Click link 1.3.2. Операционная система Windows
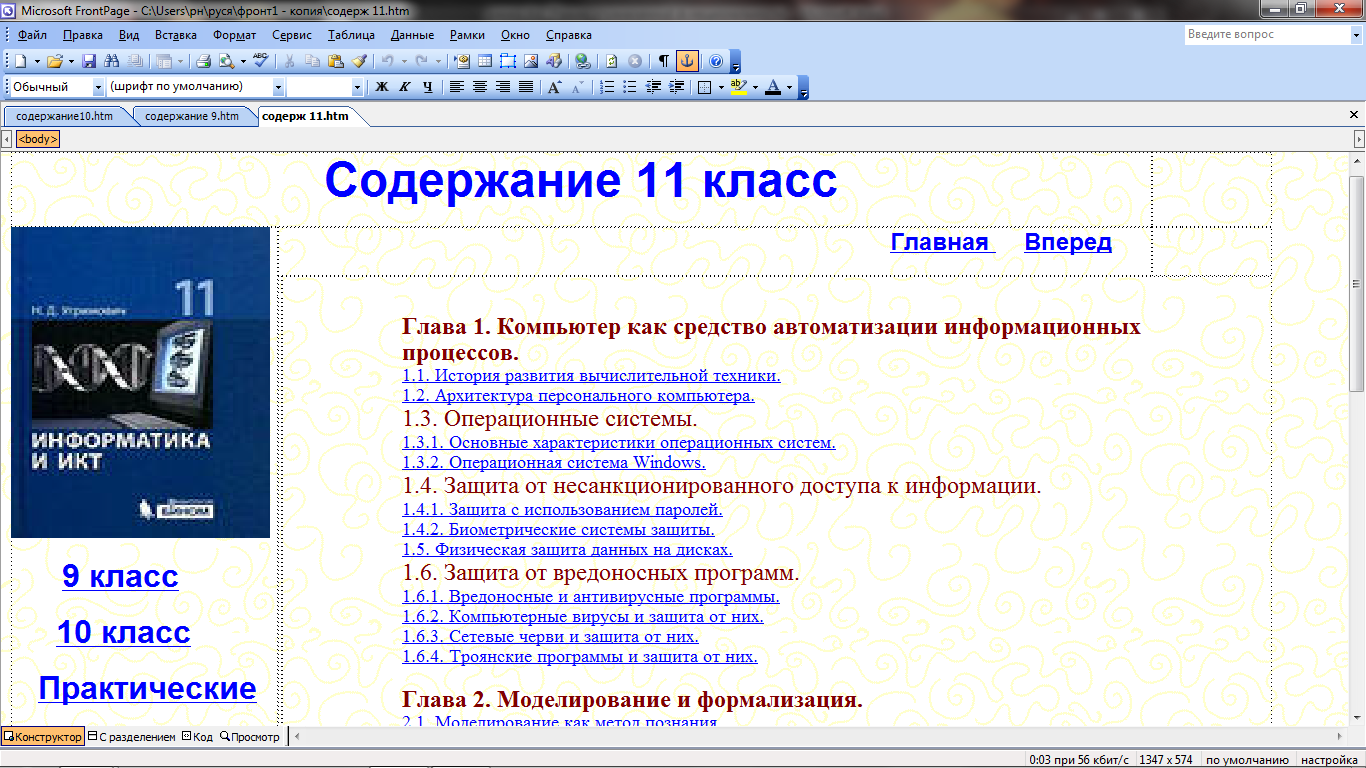The image size is (1366, 768). click(x=554, y=462)
